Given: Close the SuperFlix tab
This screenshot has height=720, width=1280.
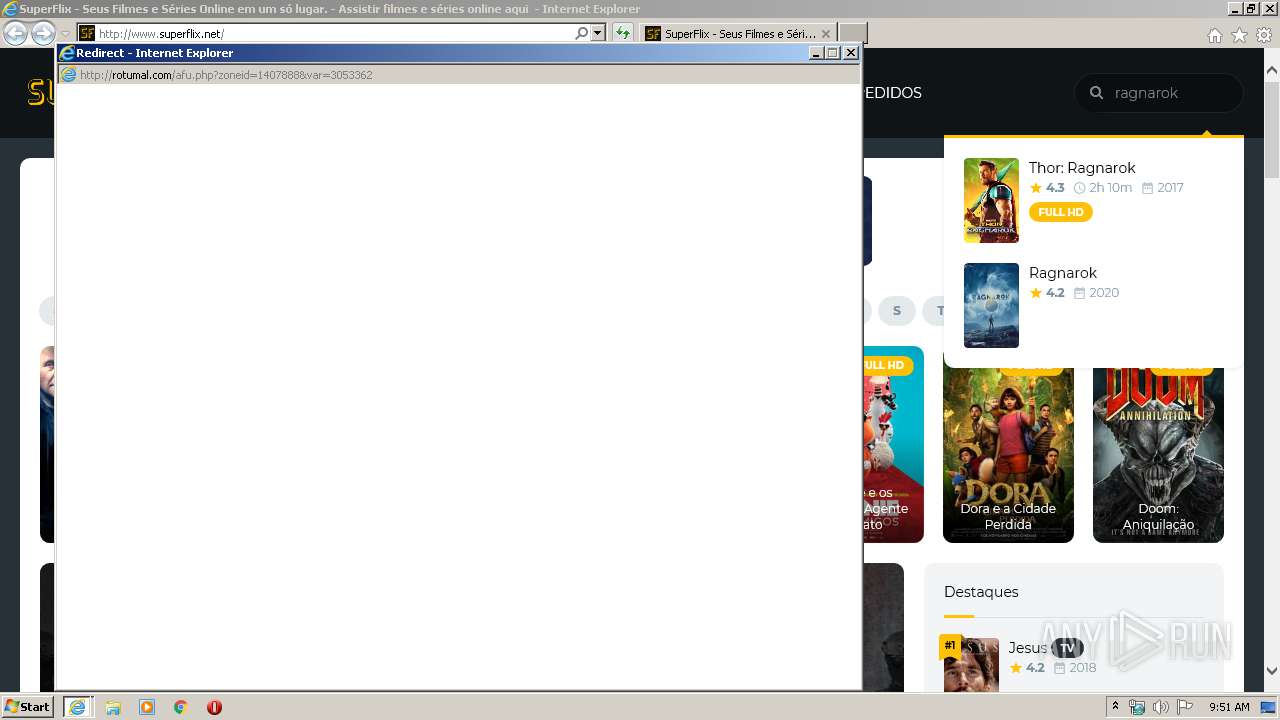Looking at the screenshot, I should tap(826, 33).
